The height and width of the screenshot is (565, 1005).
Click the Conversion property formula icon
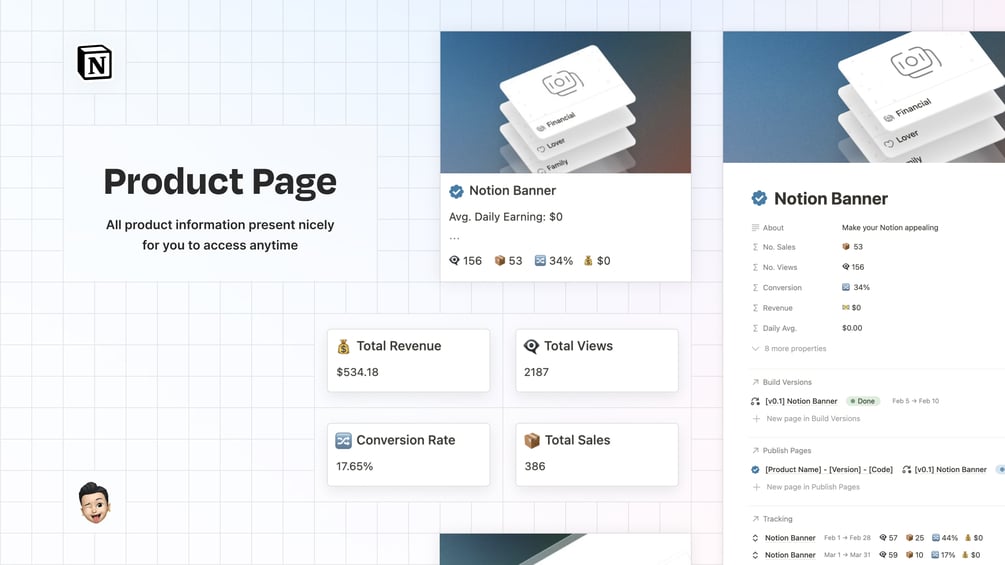pos(755,288)
